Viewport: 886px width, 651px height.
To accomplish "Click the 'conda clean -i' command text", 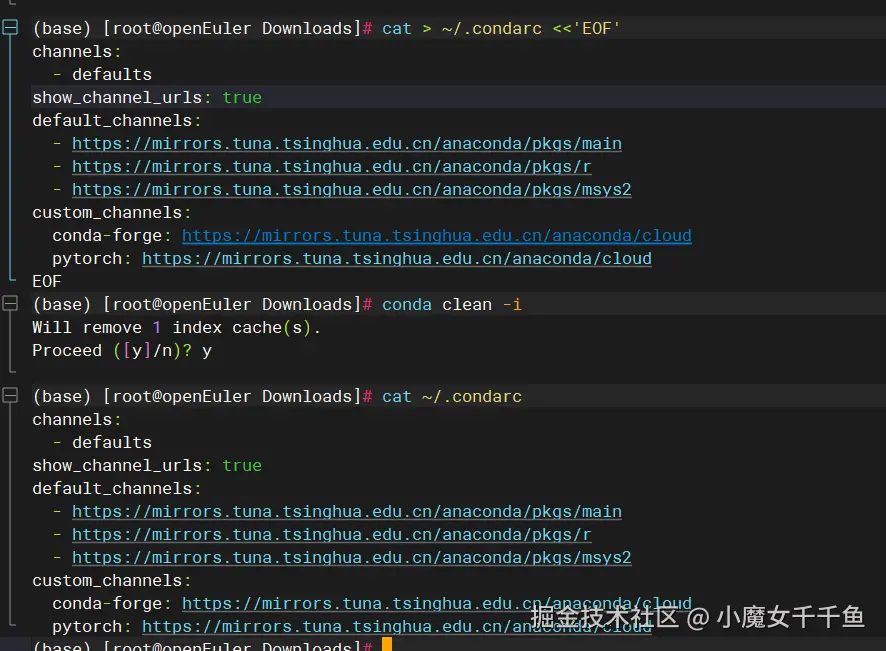I will 451,305.
